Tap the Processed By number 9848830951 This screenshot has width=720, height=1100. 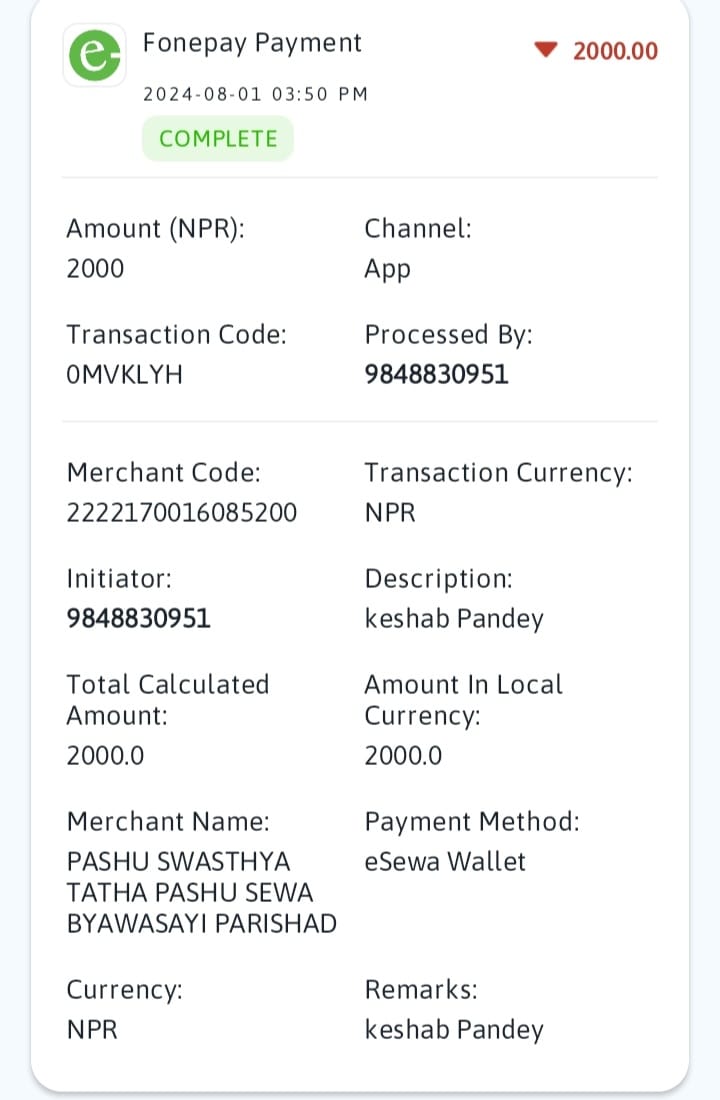(x=436, y=375)
